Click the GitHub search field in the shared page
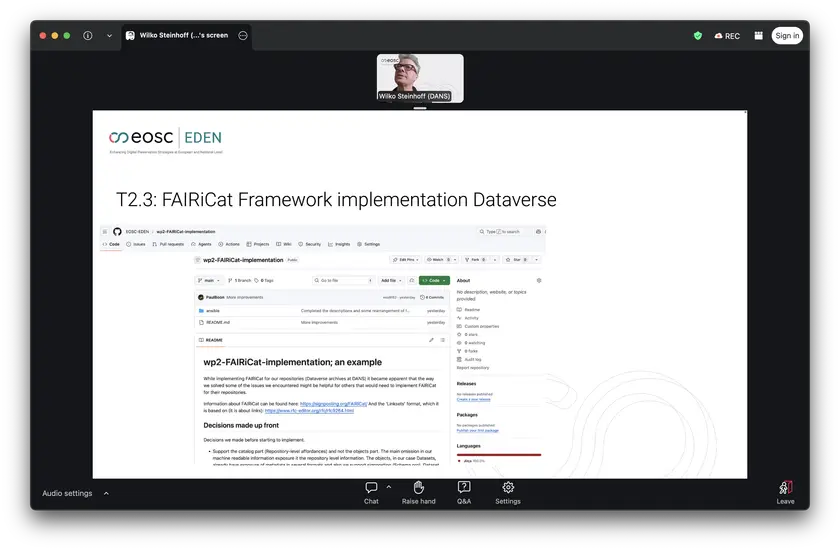840x550 pixels. click(502, 232)
